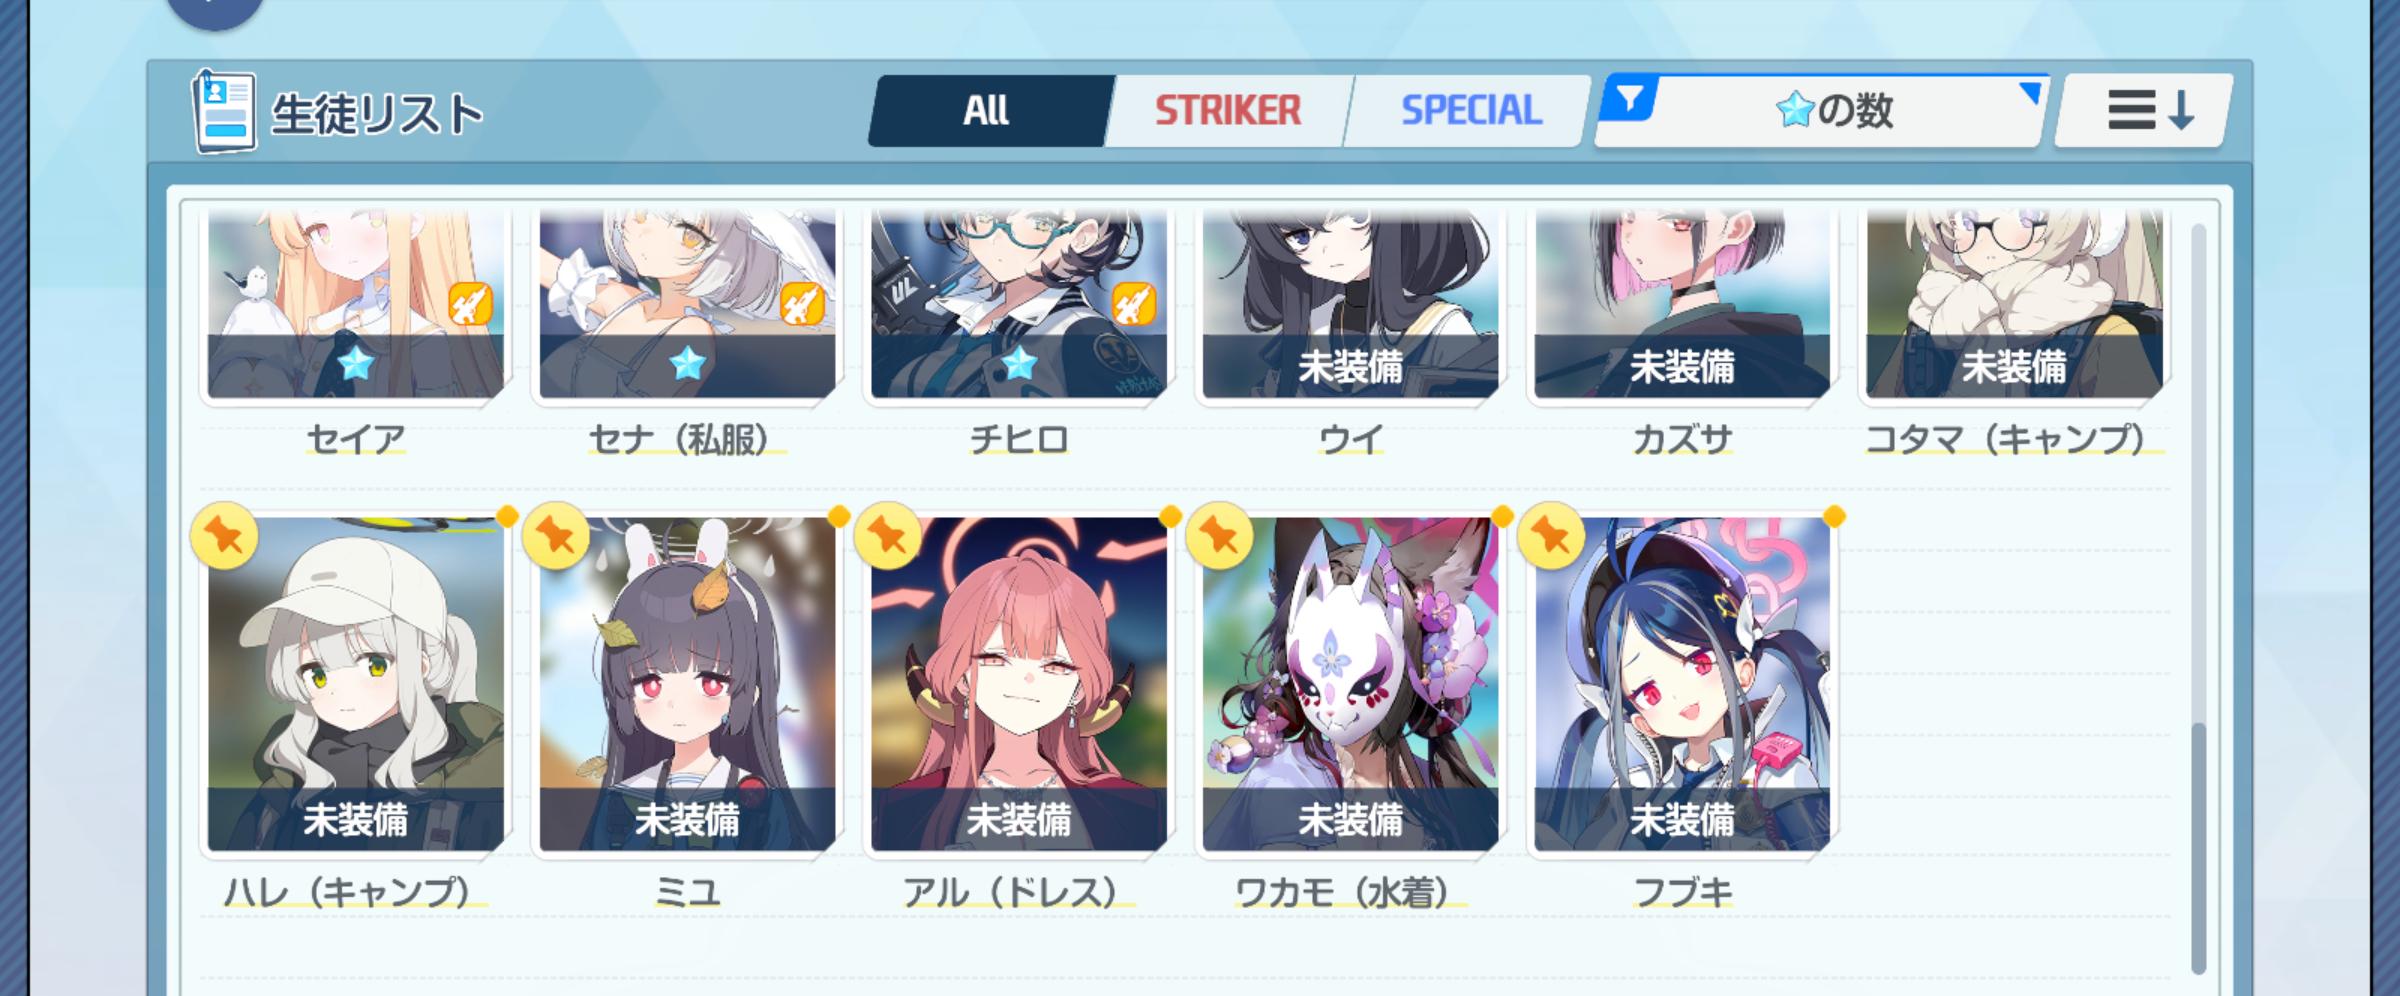The image size is (2400, 996).
Task: Click the pin icon on ミユ card
Action: [x=556, y=536]
